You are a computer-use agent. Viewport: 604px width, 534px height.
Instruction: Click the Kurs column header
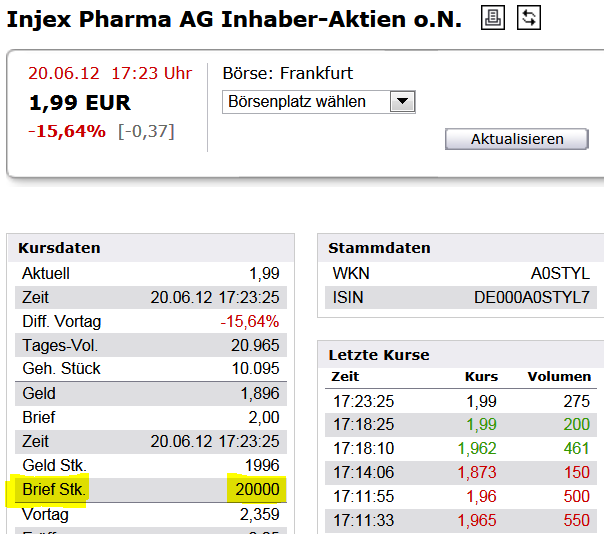pyautogui.click(x=481, y=377)
